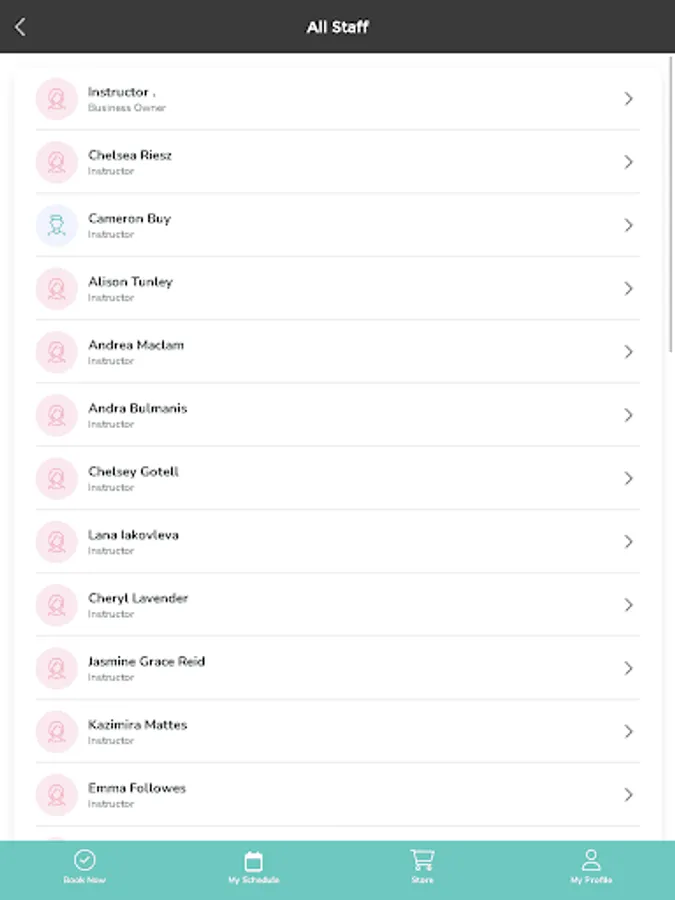Tap the back arrow icon
The width and height of the screenshot is (675, 900).
click(x=20, y=27)
